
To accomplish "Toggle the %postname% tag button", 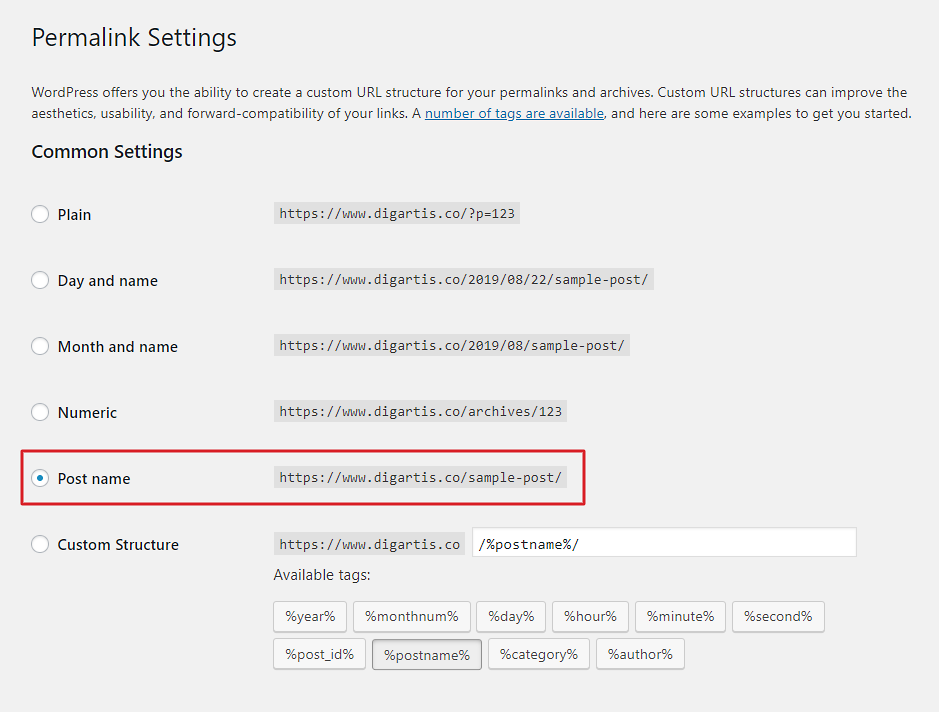I will click(x=427, y=655).
